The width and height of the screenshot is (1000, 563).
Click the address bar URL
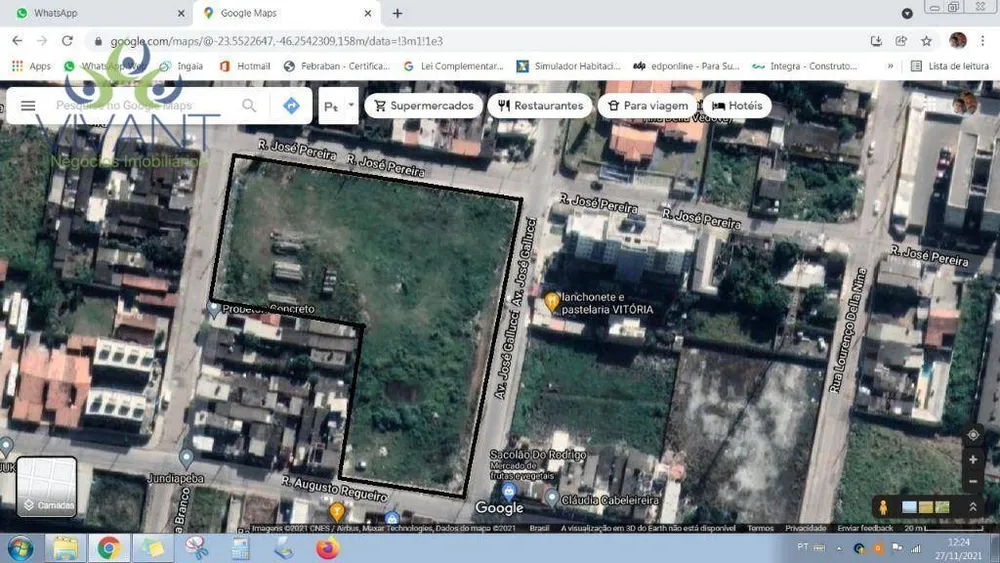pyautogui.click(x=276, y=41)
